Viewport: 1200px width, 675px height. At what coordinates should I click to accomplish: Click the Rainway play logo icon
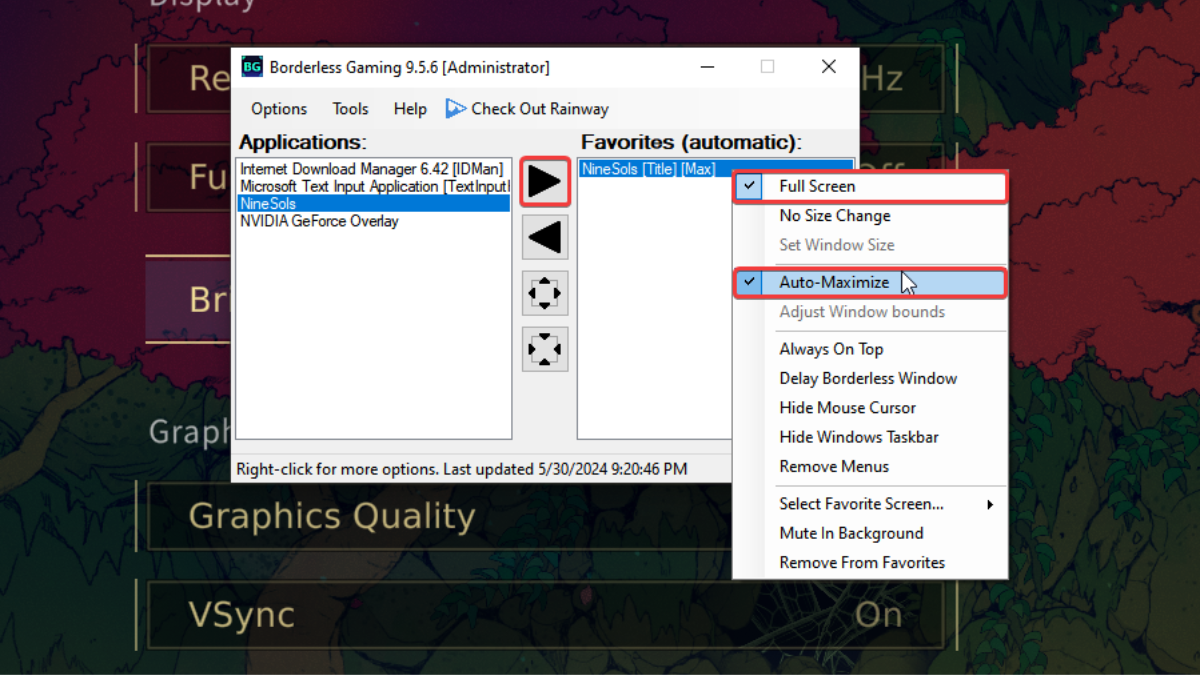tap(455, 108)
